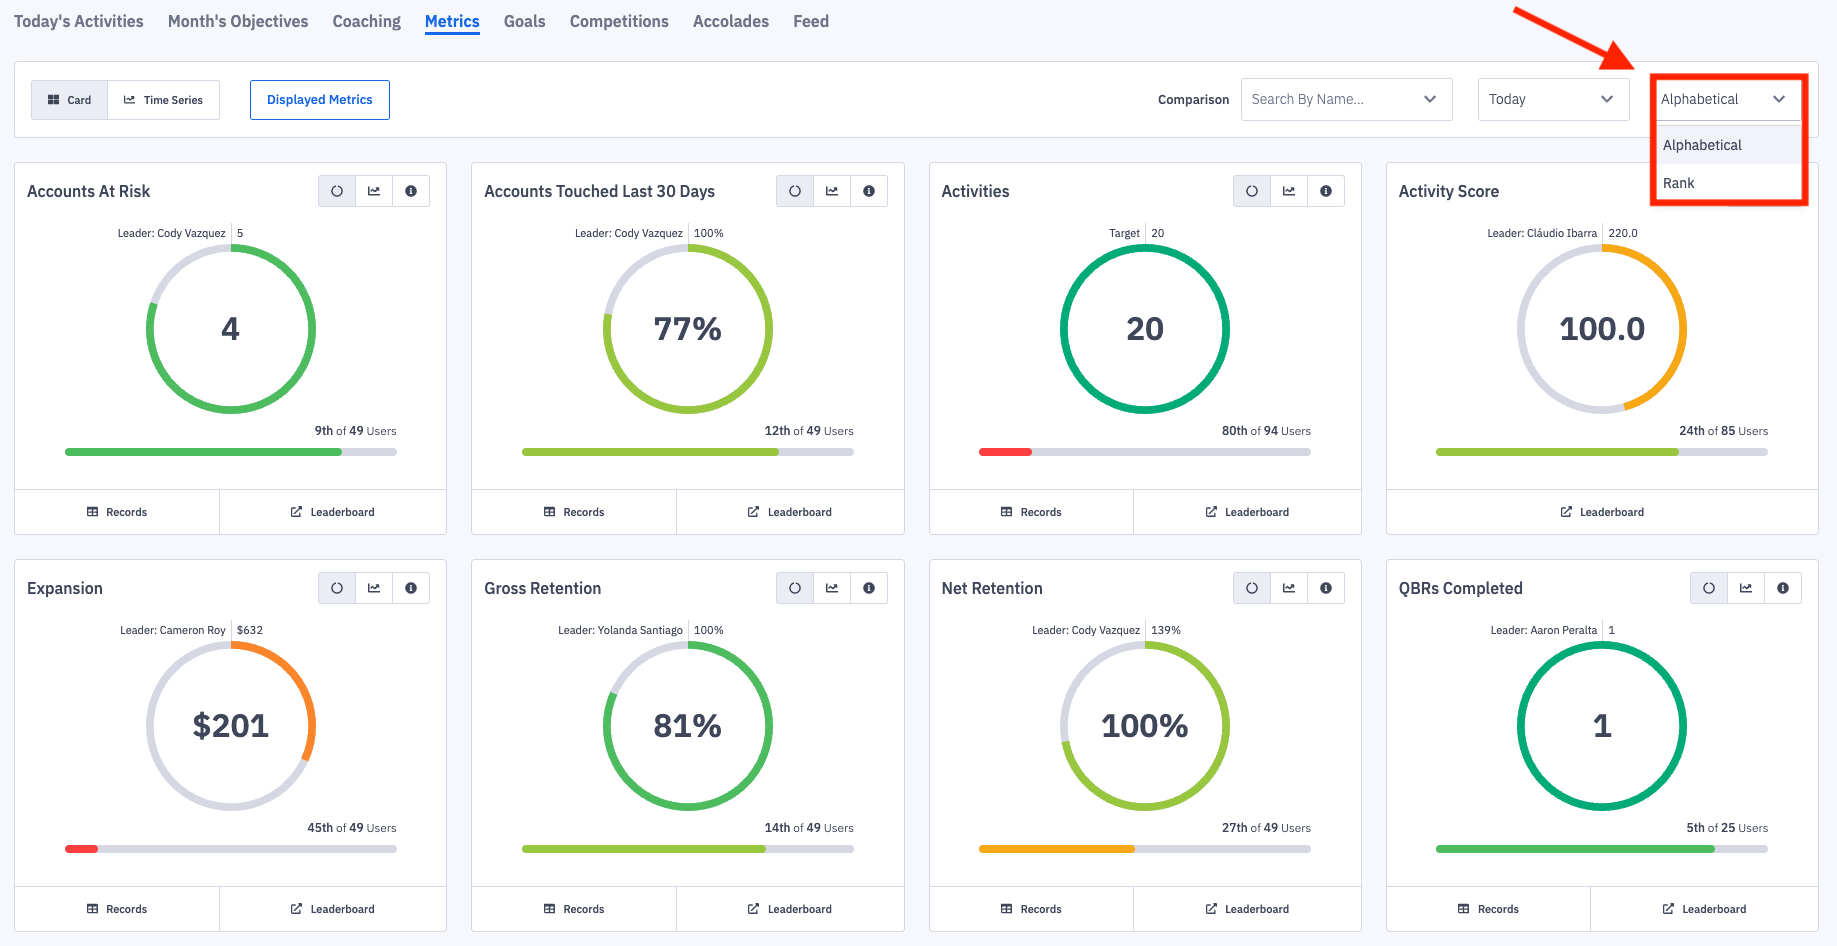Open Records for QBRs Completed card
The image size is (1837, 946).
click(1488, 909)
